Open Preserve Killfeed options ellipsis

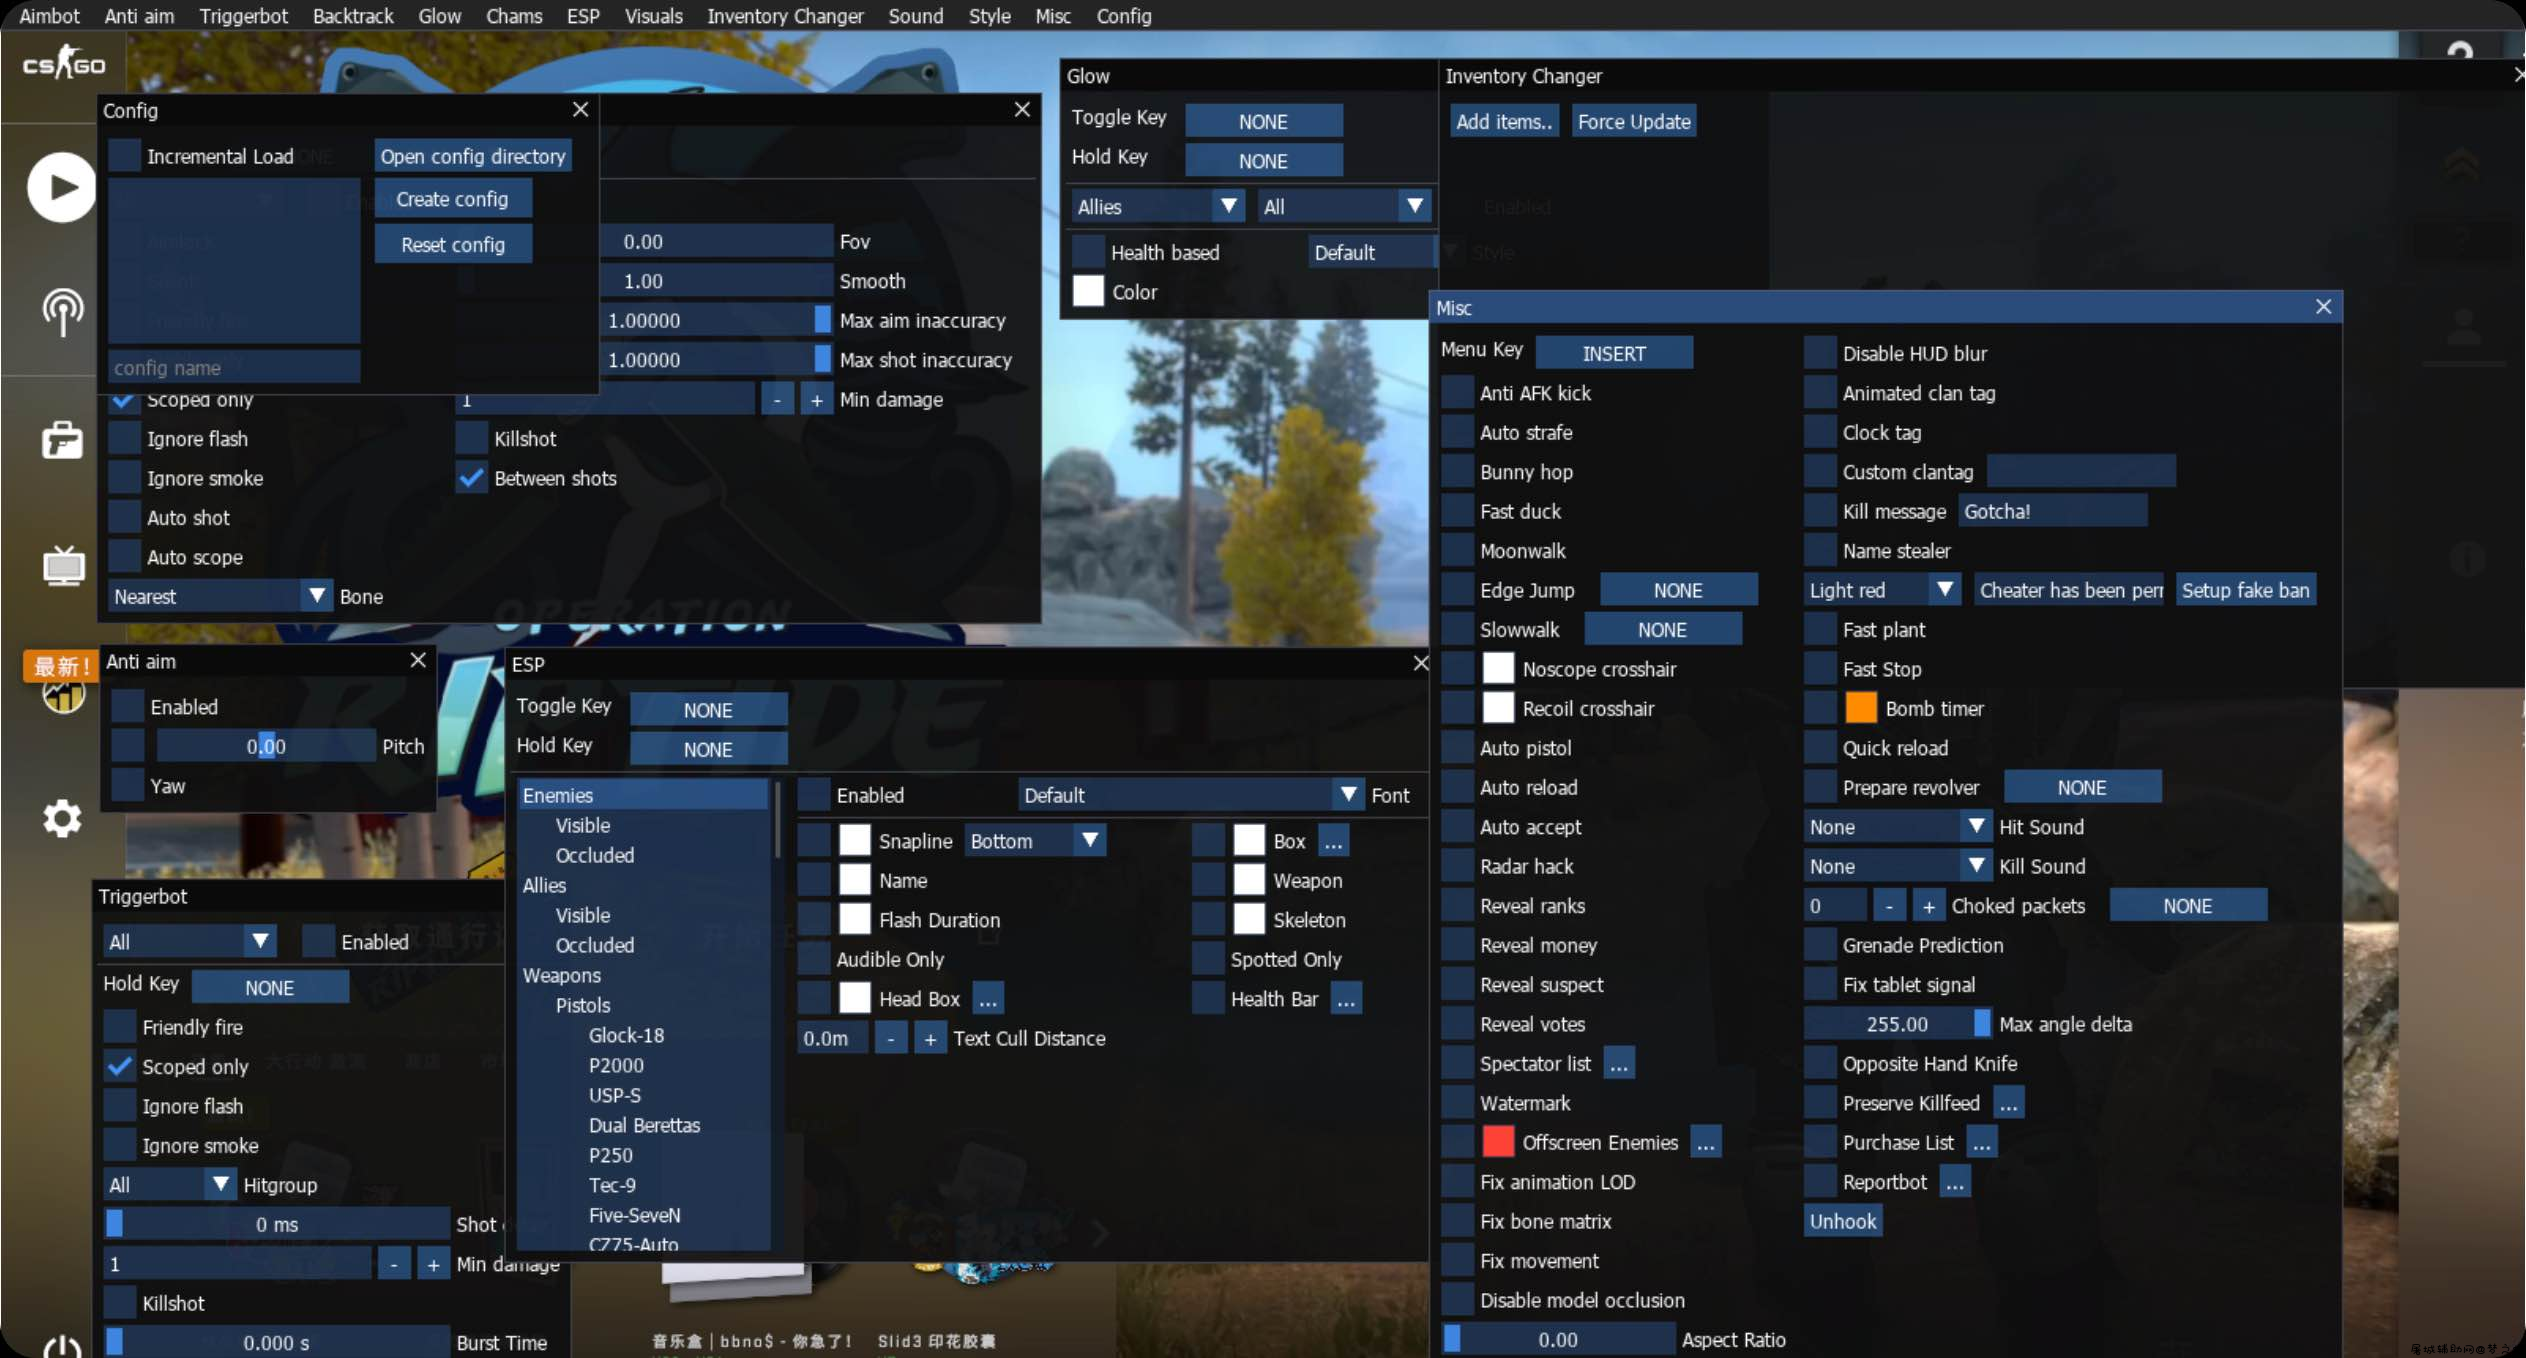[x=2008, y=1103]
